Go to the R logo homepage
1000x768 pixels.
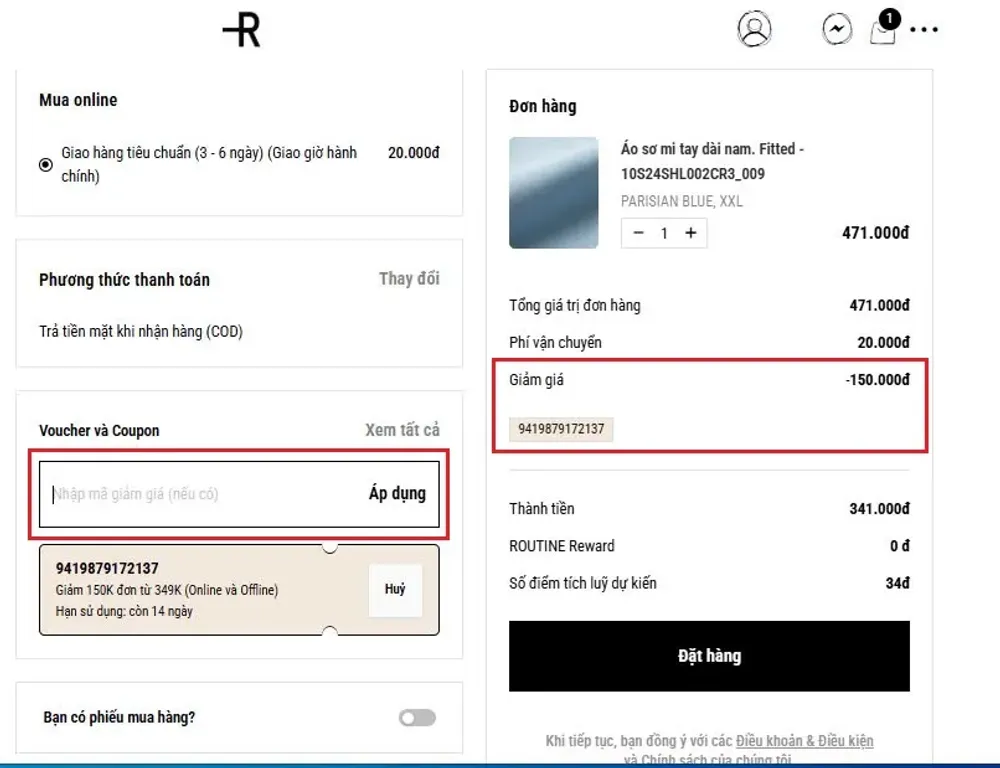pos(242,30)
